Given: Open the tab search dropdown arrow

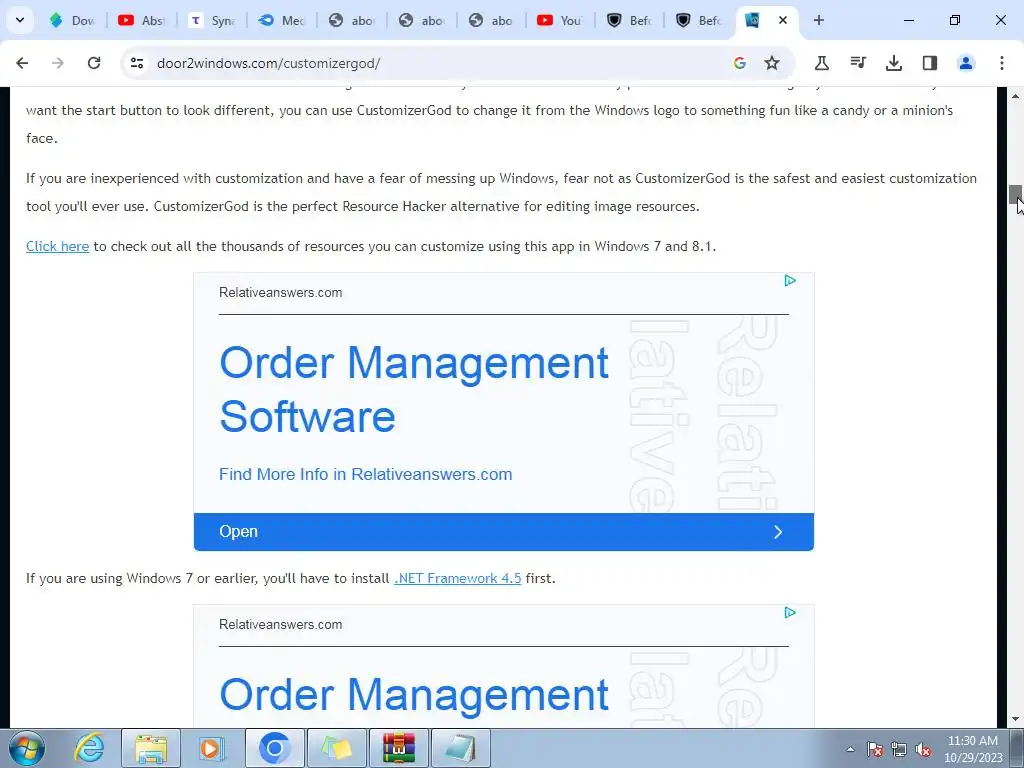Looking at the screenshot, I should pos(20,20).
